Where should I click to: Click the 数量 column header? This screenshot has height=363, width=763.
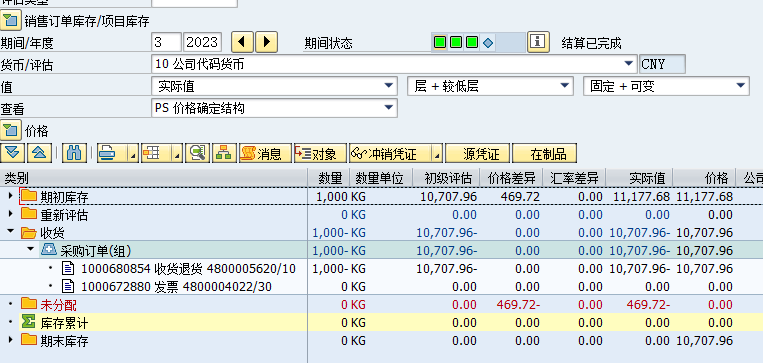pos(329,178)
